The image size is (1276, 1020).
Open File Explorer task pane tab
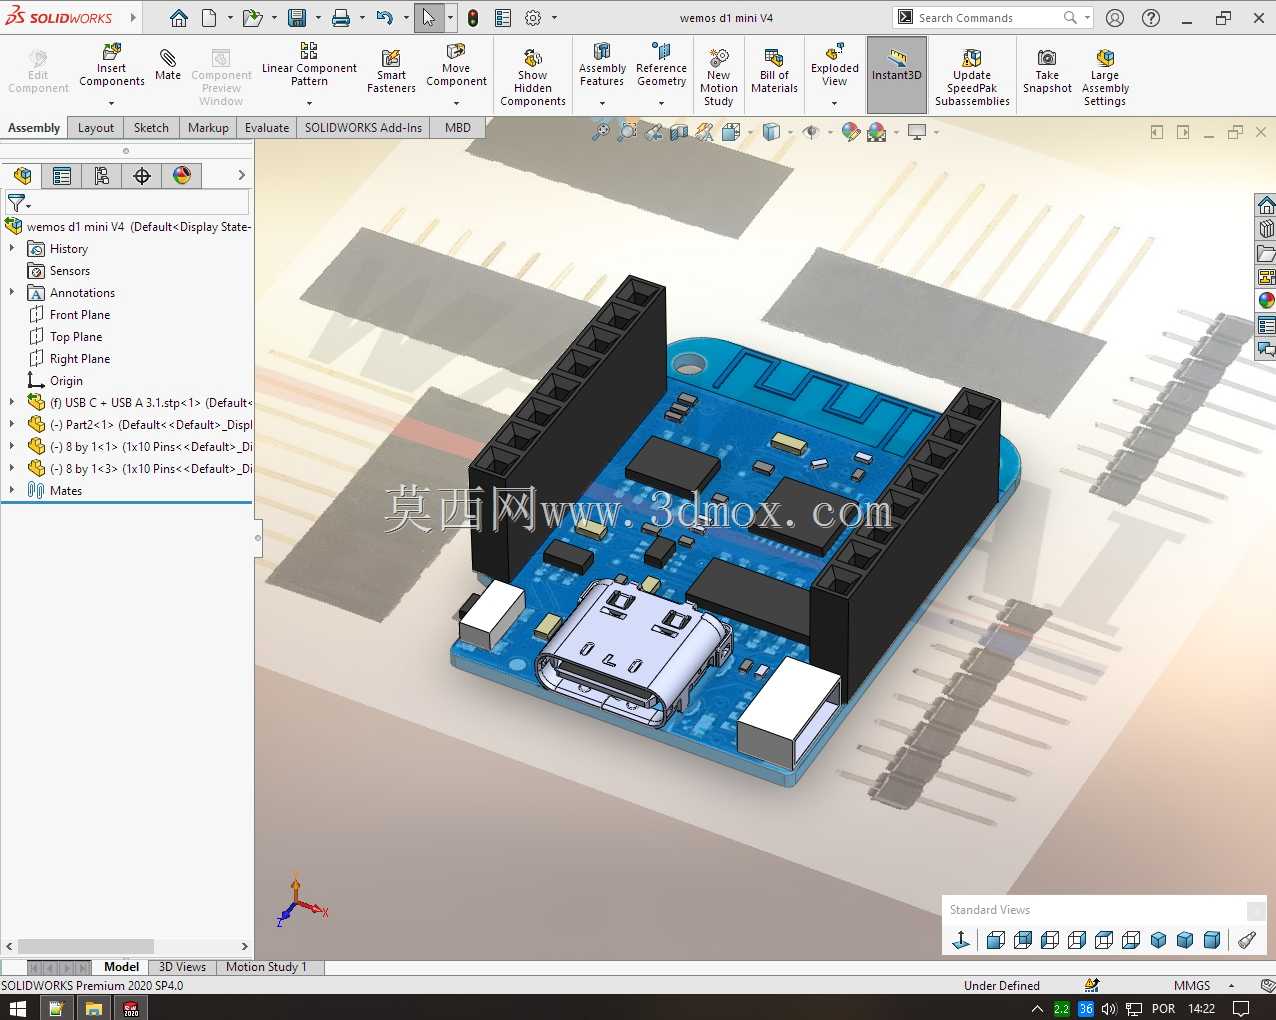tap(1266, 253)
